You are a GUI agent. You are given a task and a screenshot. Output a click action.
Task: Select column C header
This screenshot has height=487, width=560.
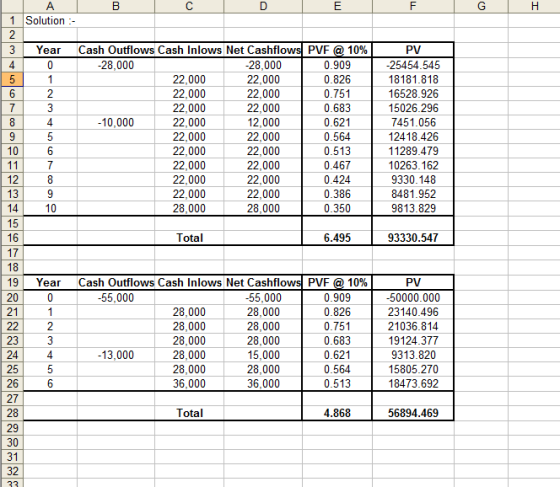tap(189, 6)
